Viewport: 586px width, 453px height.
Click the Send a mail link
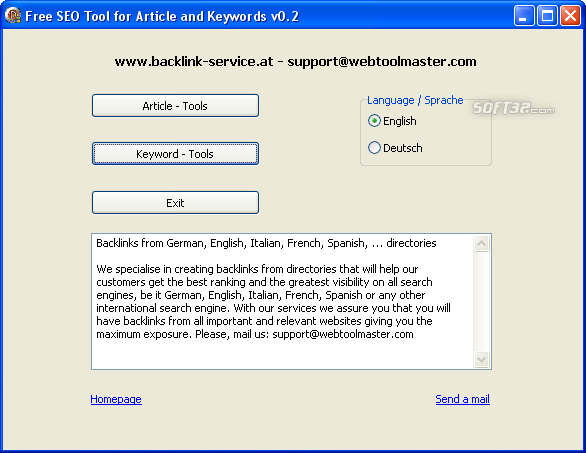(x=462, y=399)
